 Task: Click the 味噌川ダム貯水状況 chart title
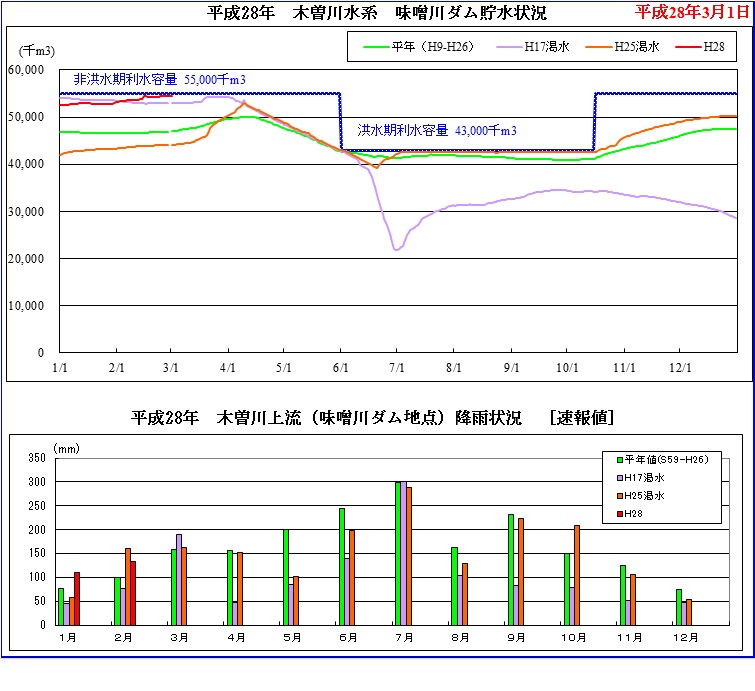click(376, 13)
